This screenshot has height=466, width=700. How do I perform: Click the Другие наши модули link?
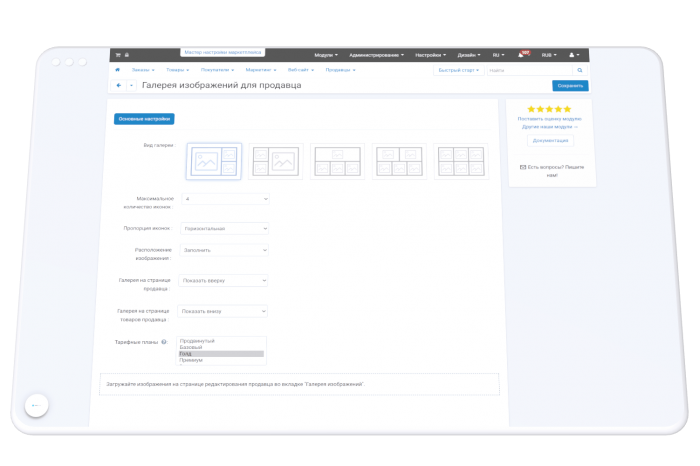coord(550,127)
